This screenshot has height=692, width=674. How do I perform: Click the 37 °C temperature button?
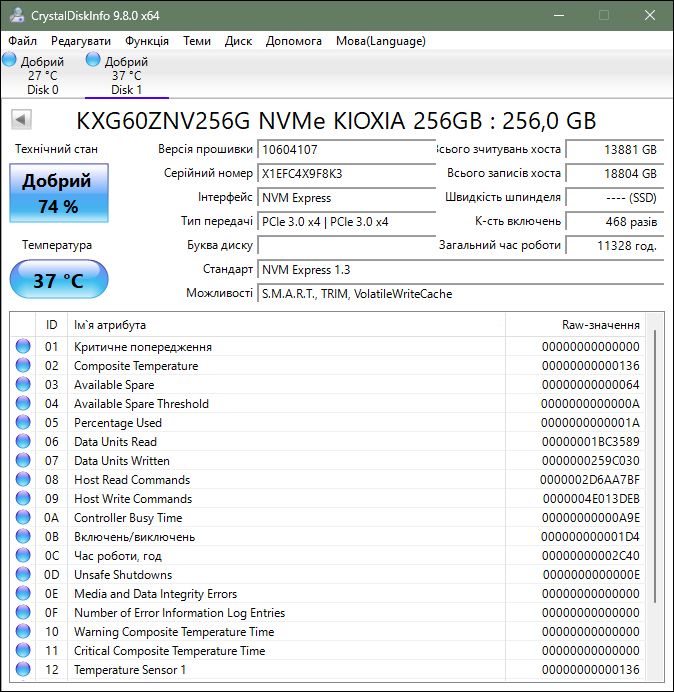pos(59,280)
